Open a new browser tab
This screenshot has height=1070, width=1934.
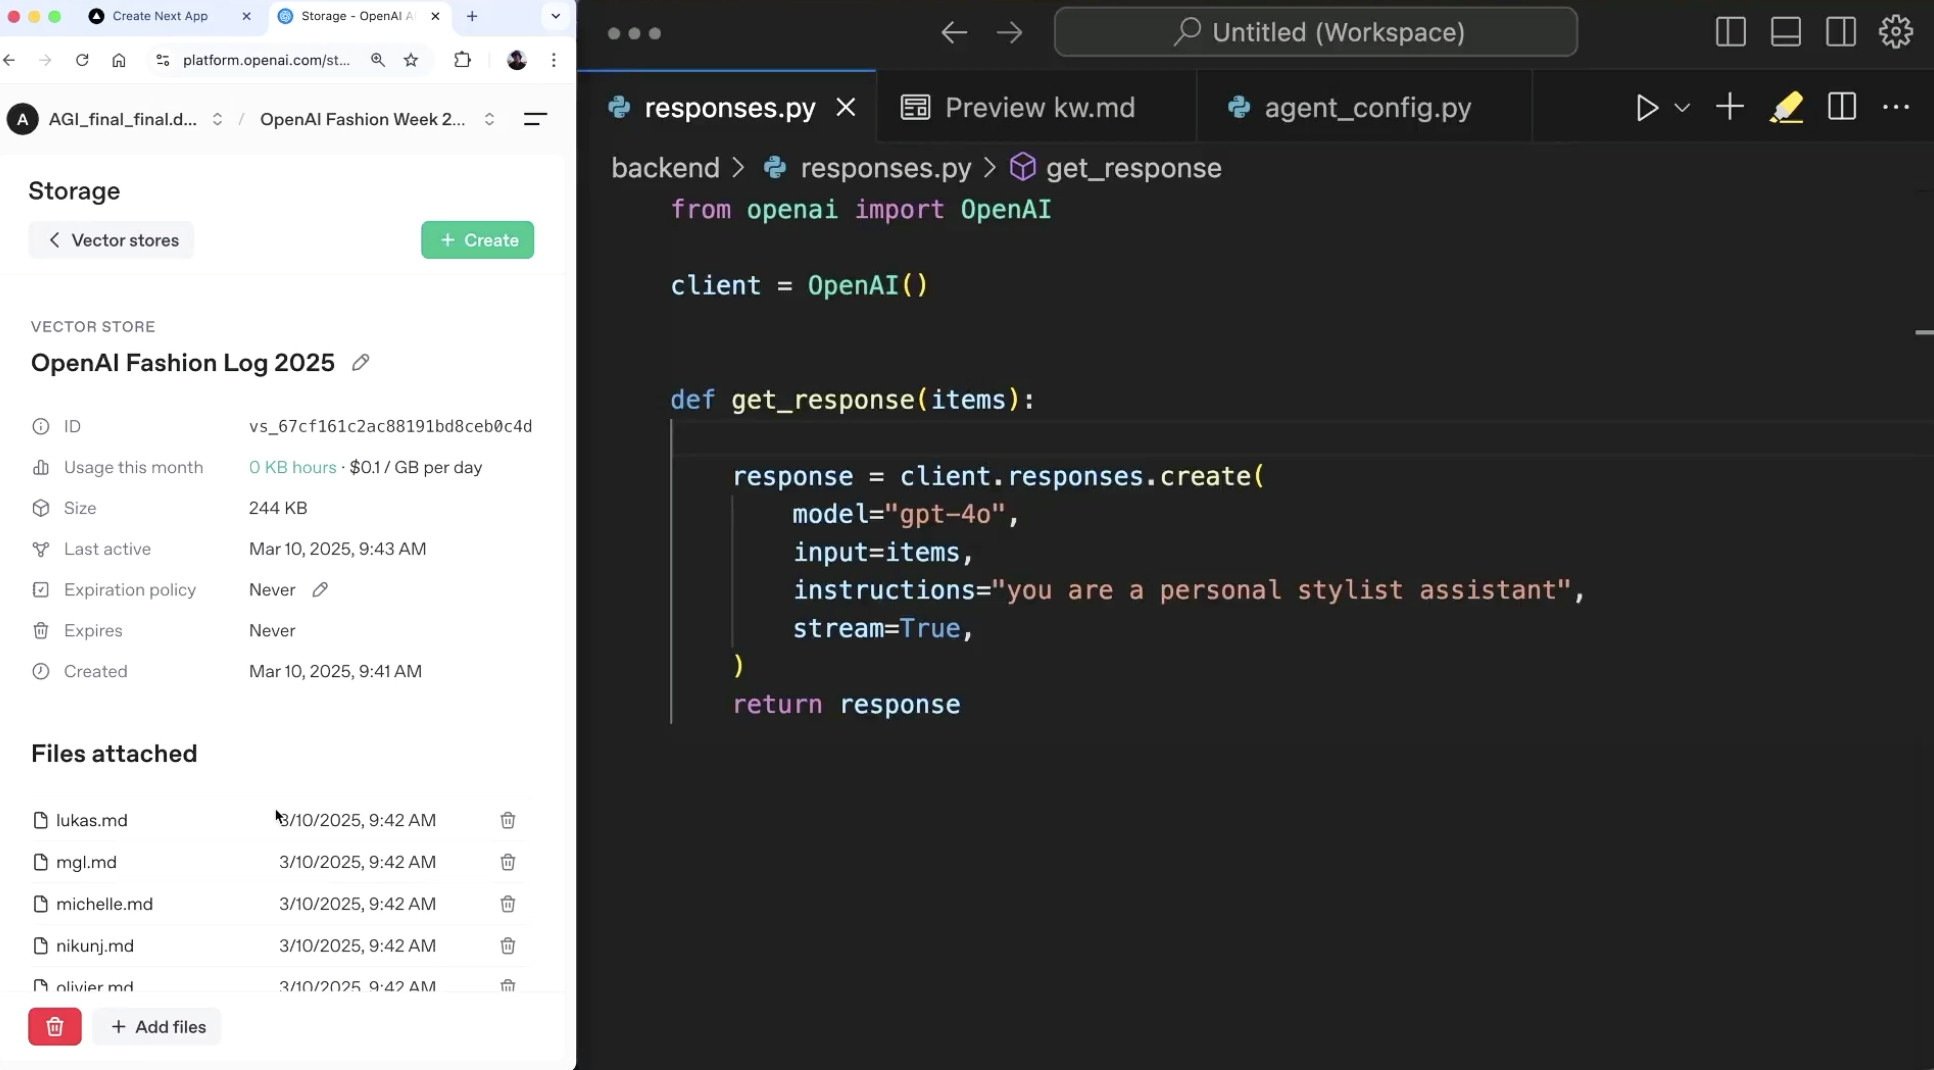point(472,16)
